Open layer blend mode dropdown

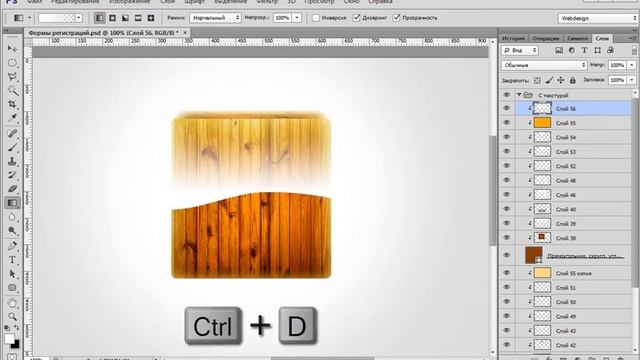[x=544, y=65]
